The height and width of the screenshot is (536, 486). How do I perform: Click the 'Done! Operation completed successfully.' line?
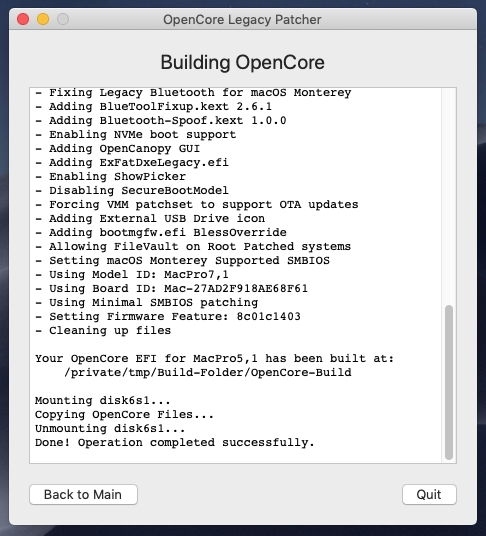(174, 442)
